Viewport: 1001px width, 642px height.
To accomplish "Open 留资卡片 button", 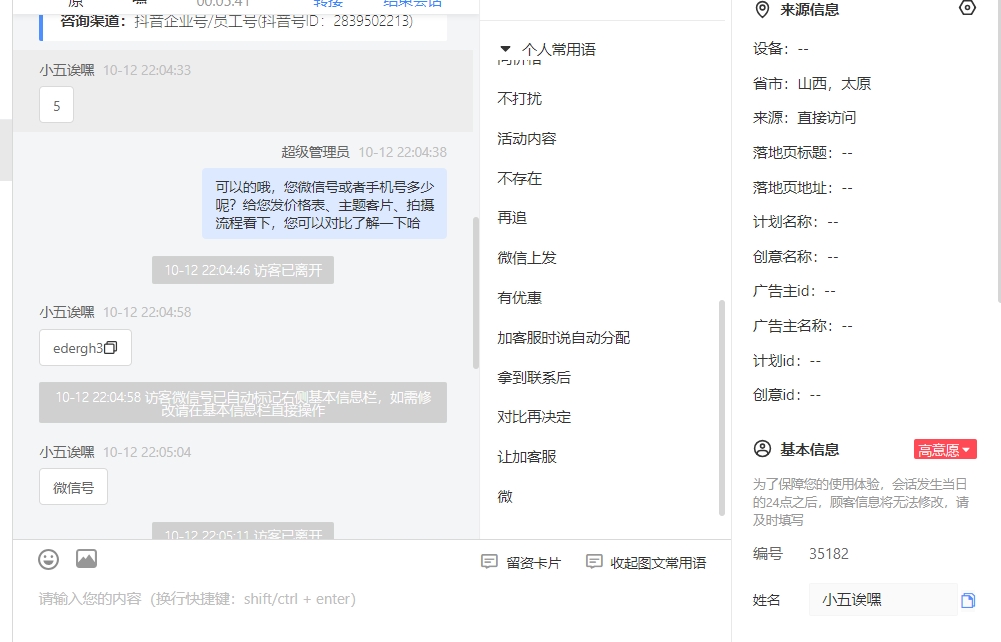I will [x=521, y=562].
